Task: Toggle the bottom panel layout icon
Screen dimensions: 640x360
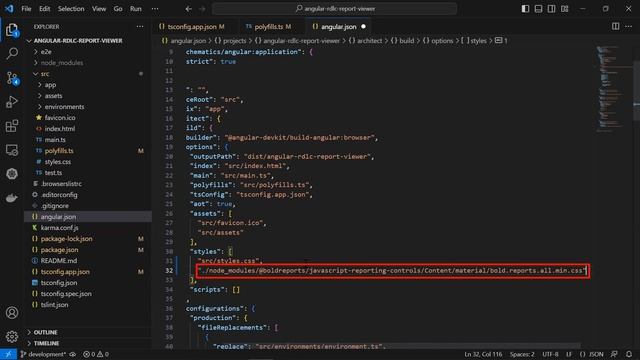Action: coord(538,9)
